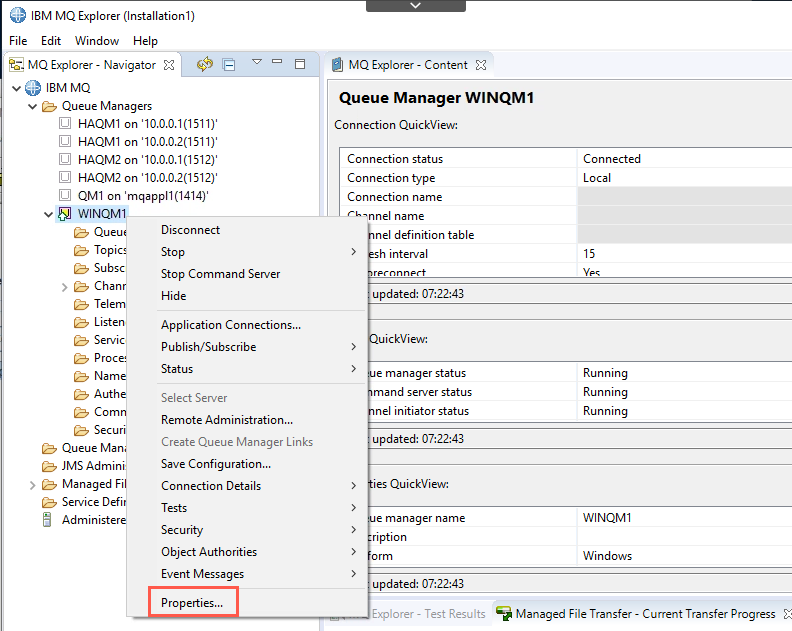Click the Topics folder icon

(x=81, y=250)
